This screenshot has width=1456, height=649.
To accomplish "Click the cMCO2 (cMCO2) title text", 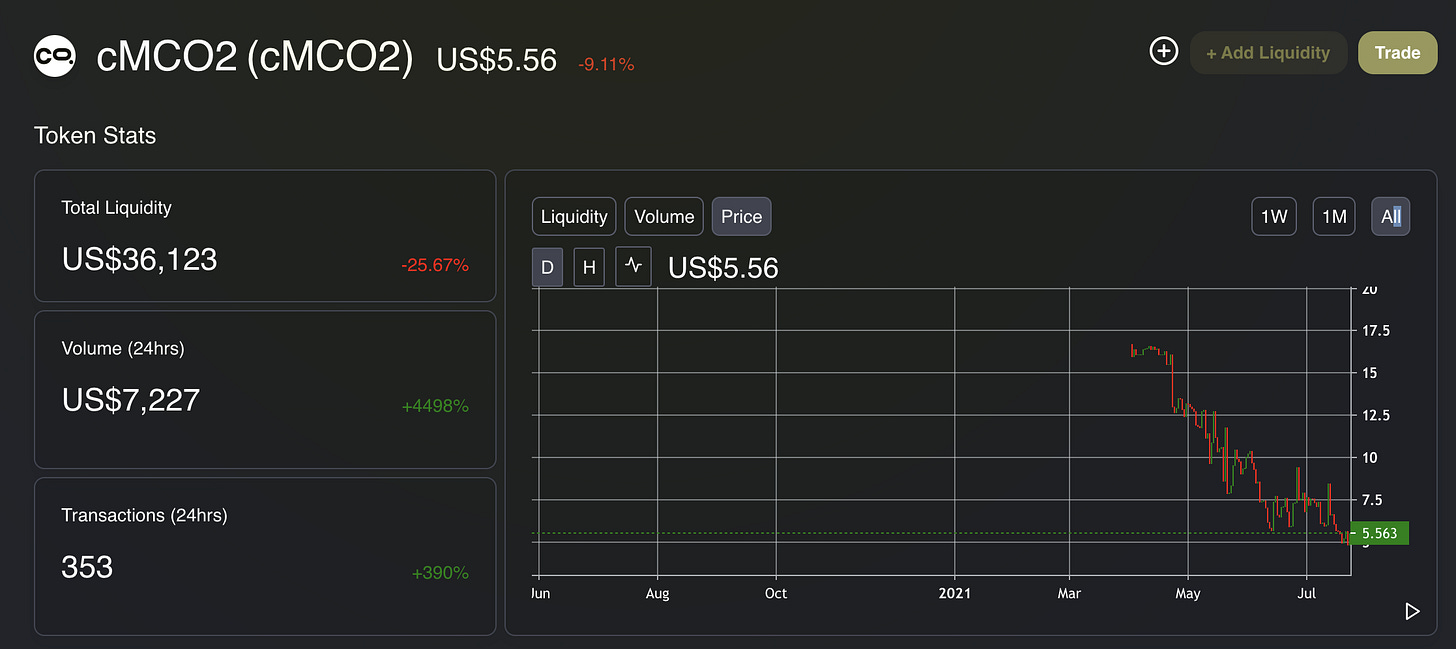I will 255,57.
